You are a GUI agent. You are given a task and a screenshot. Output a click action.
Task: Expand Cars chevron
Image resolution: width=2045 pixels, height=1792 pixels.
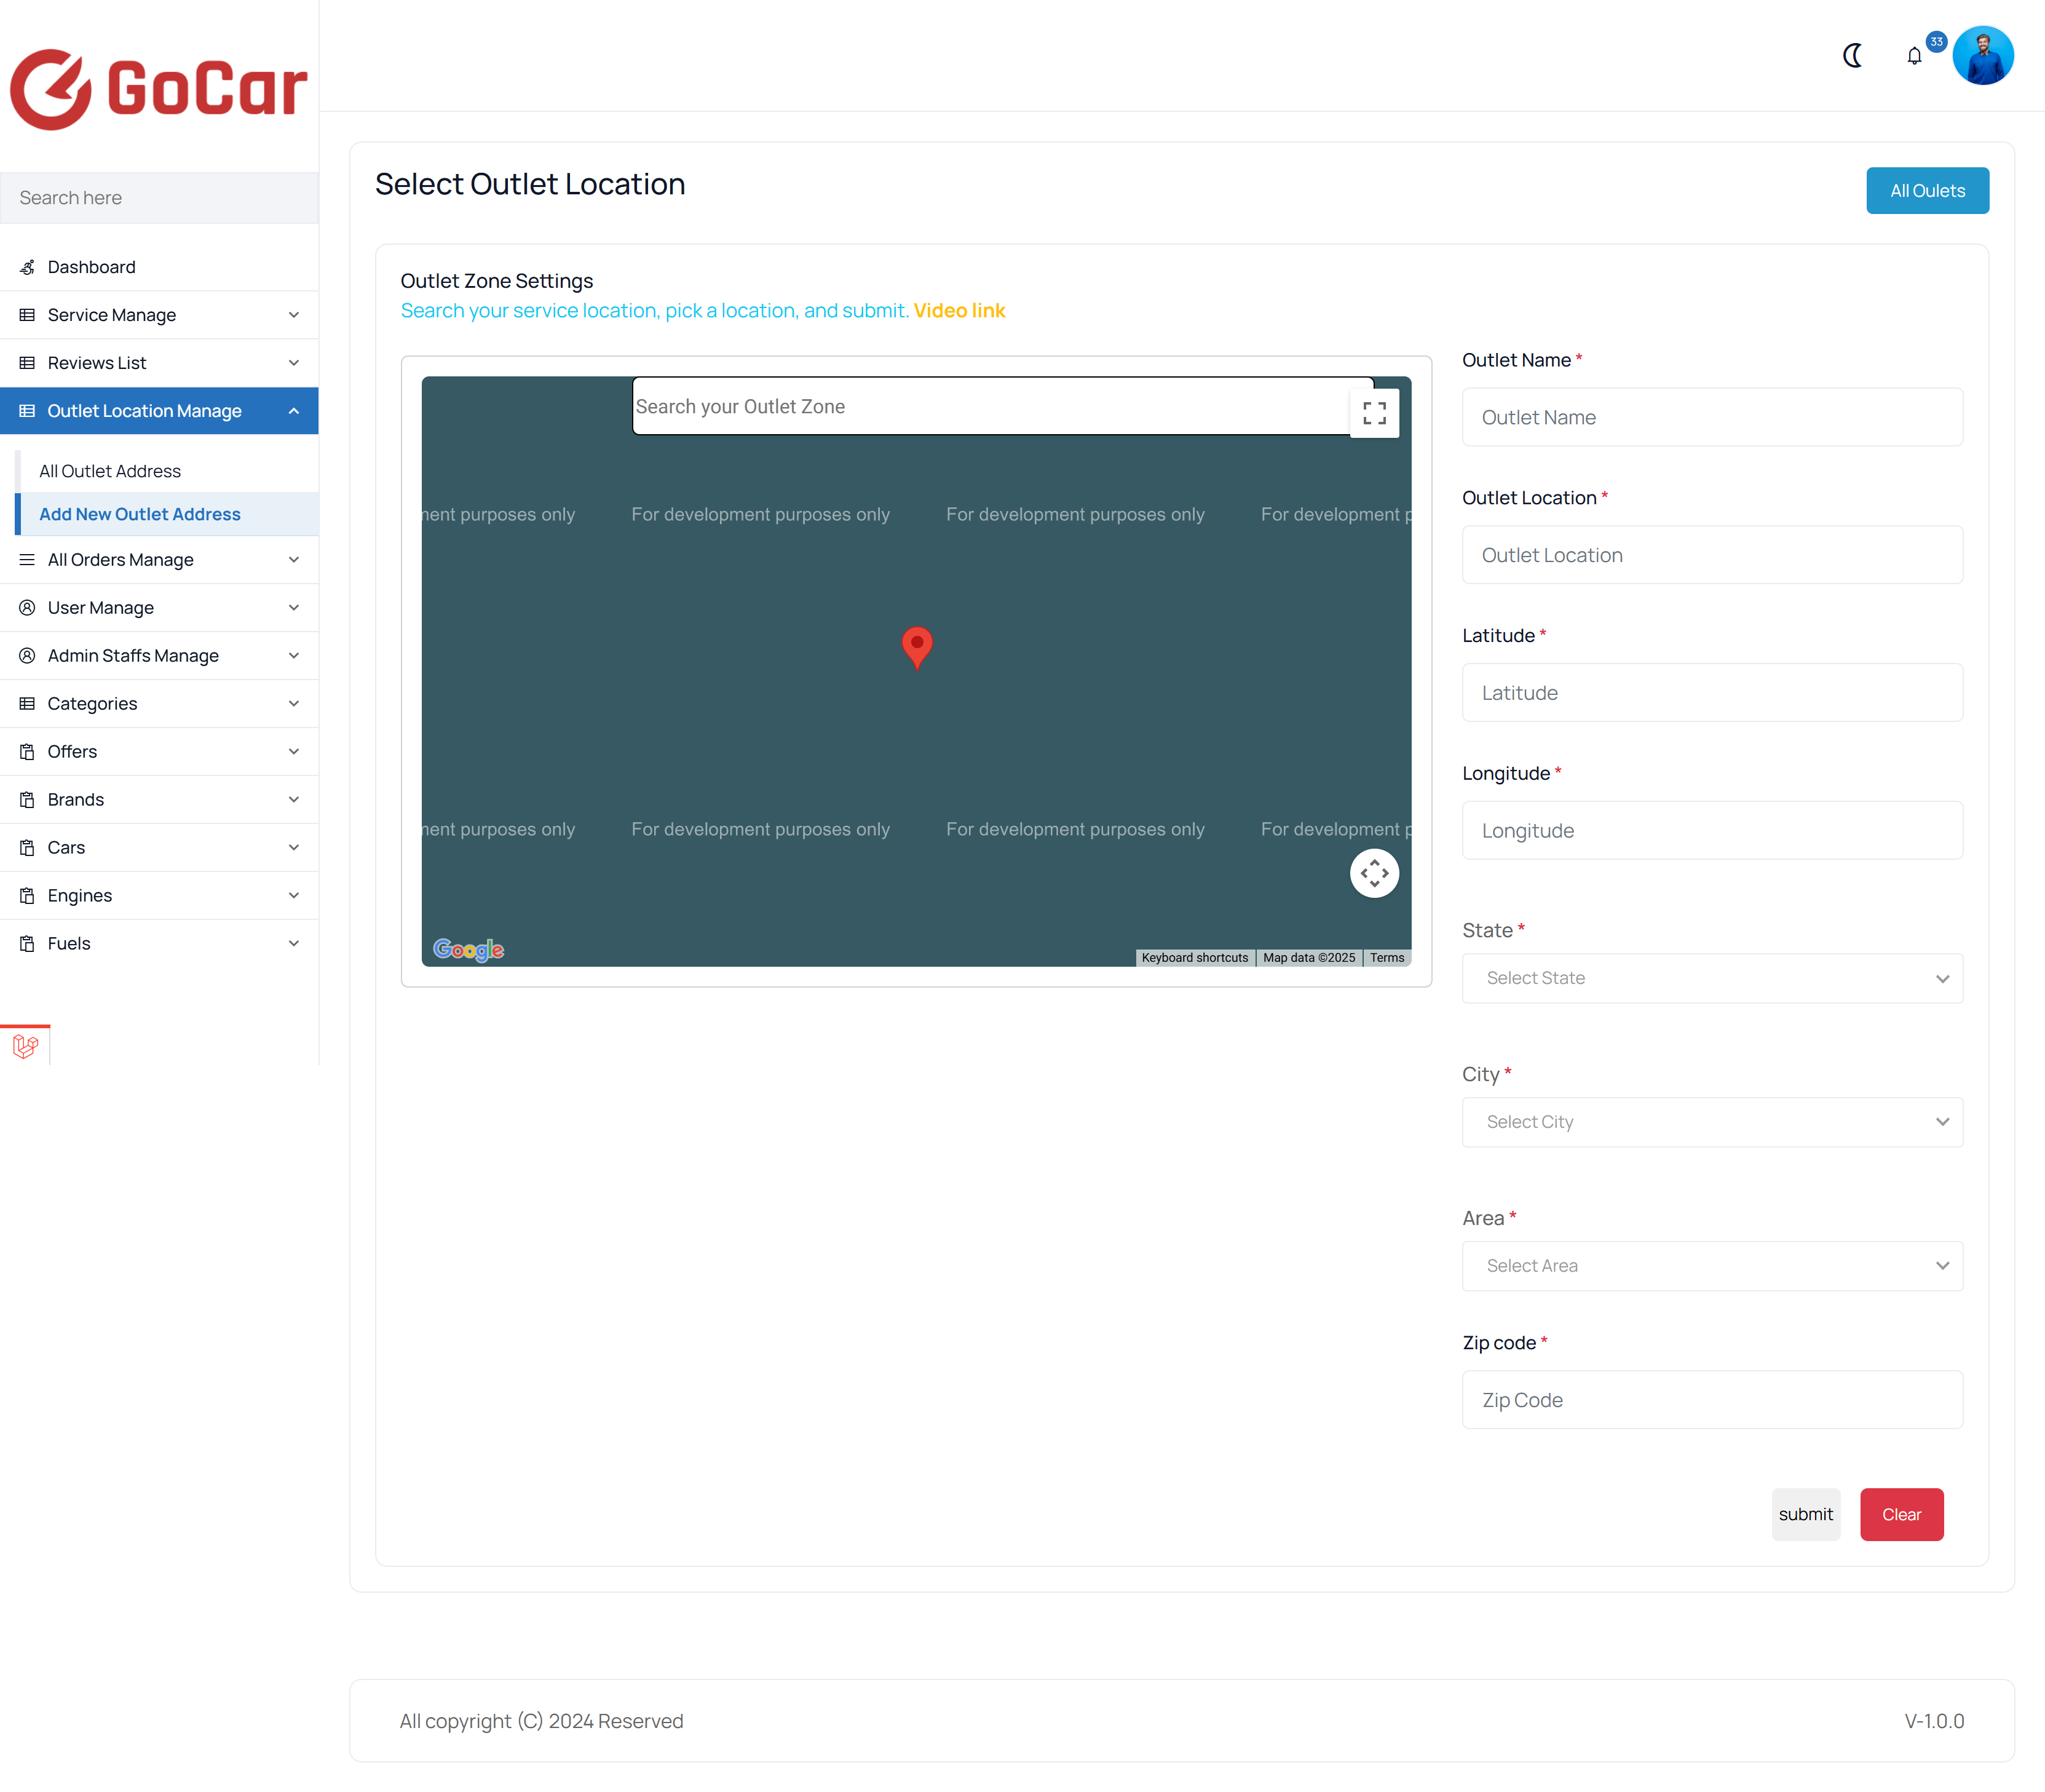pos(294,848)
